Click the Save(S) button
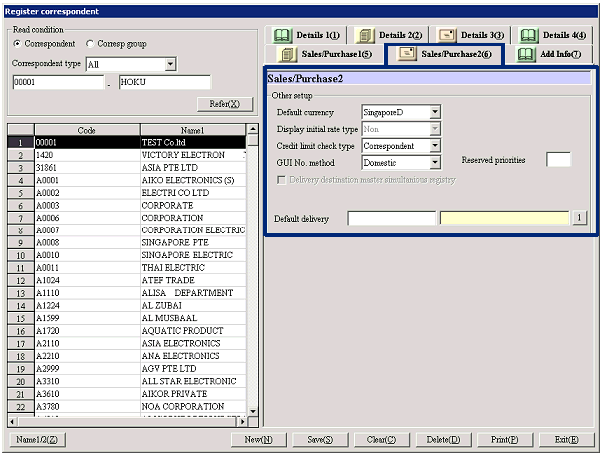The width and height of the screenshot is (603, 455). pos(320,440)
